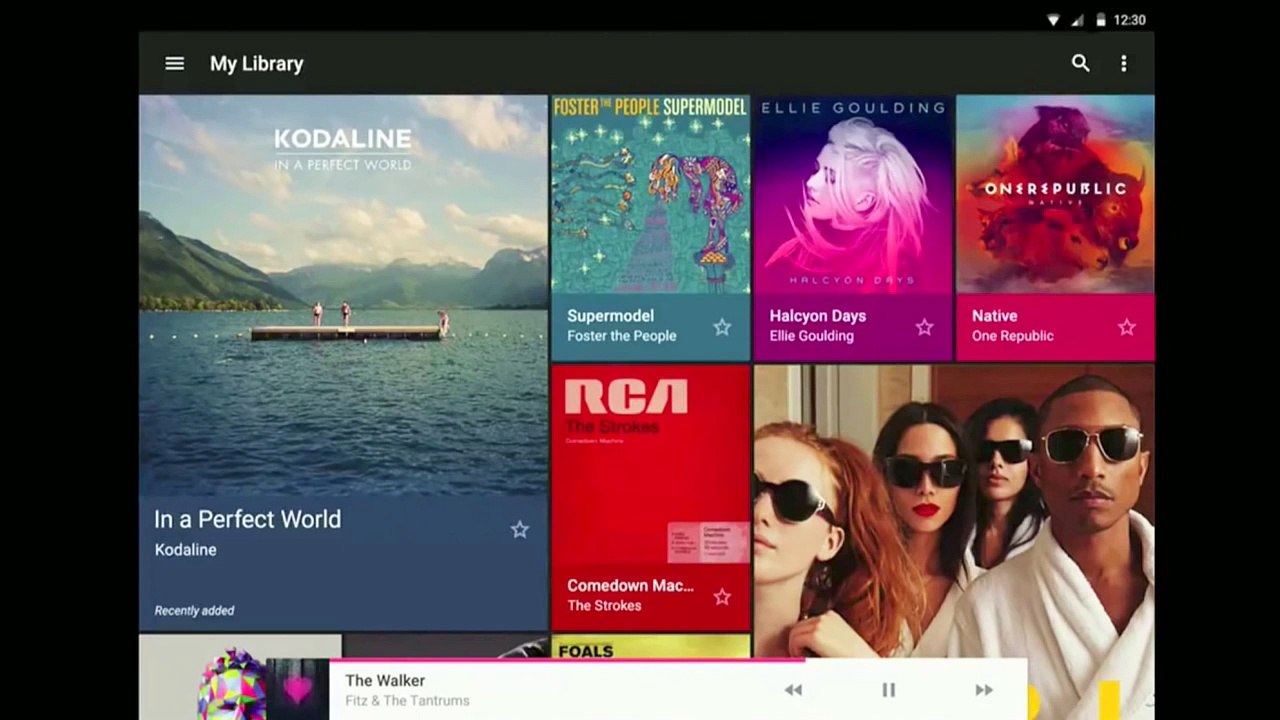
Task: Click the search magnifier icon
Action: coord(1080,63)
